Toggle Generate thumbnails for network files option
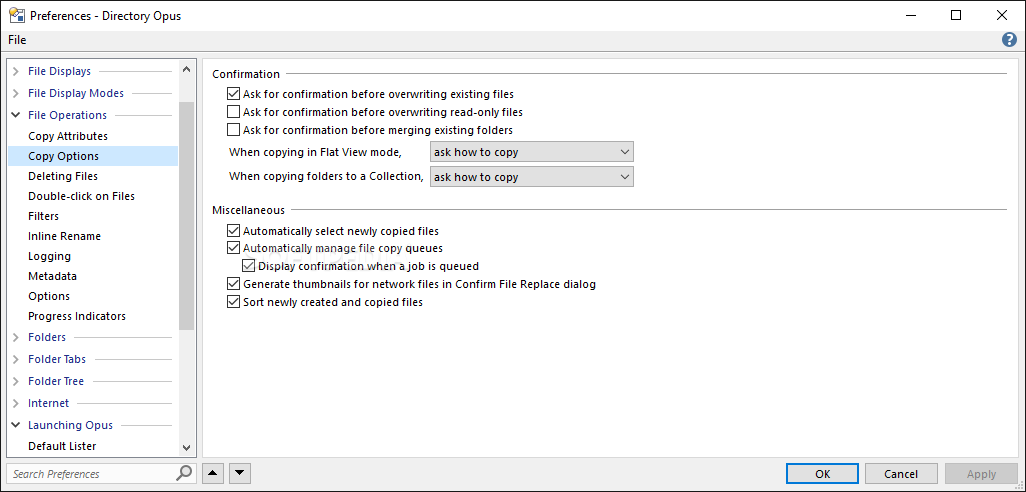The height and width of the screenshot is (492, 1026). [234, 284]
